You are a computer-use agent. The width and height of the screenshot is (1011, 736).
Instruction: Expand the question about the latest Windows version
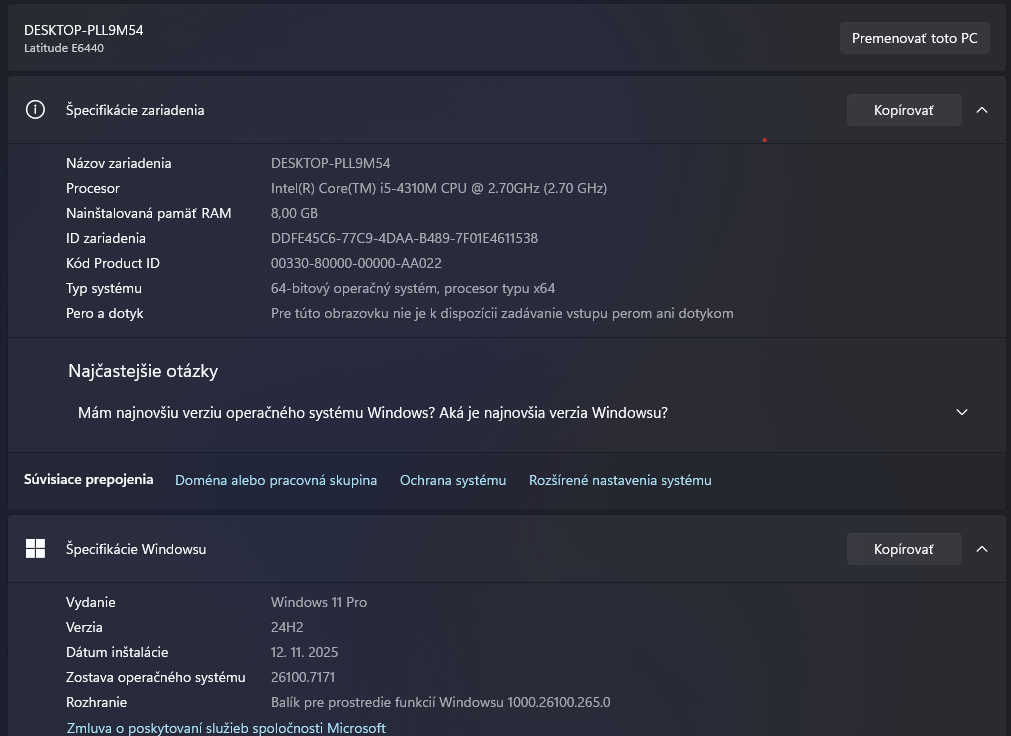coord(961,412)
